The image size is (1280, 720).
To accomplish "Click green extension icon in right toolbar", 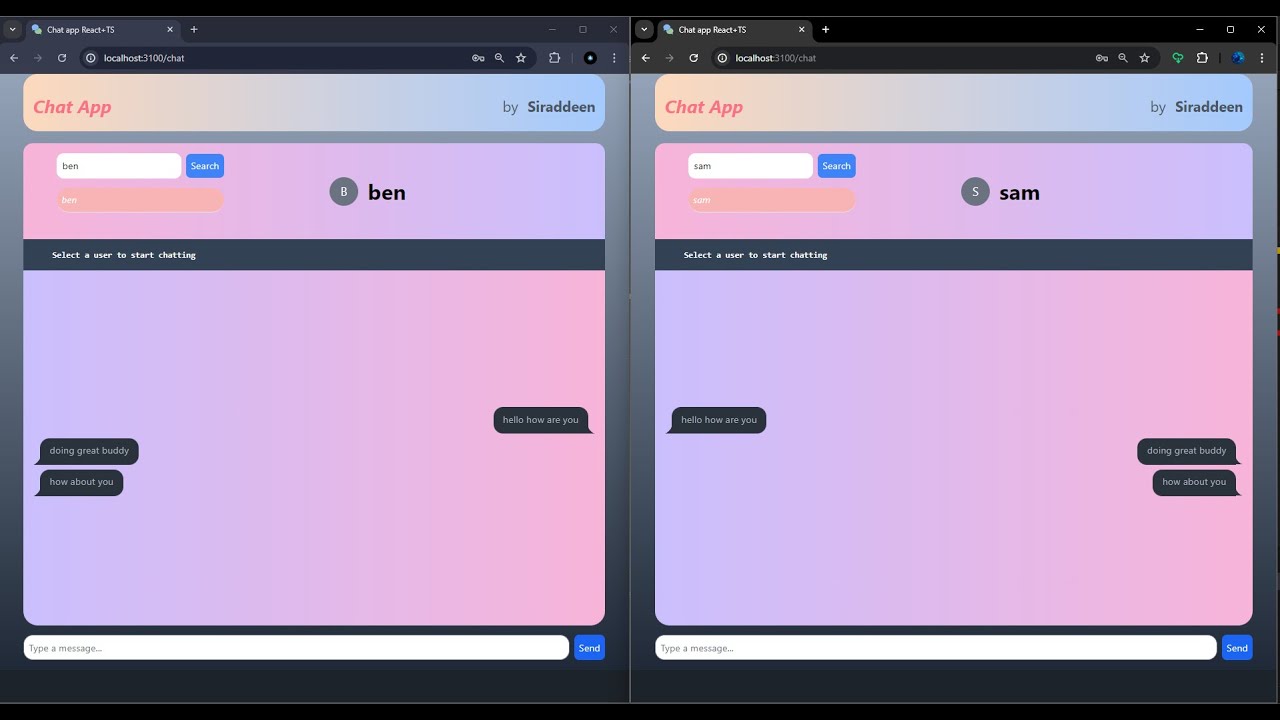I will (1178, 58).
